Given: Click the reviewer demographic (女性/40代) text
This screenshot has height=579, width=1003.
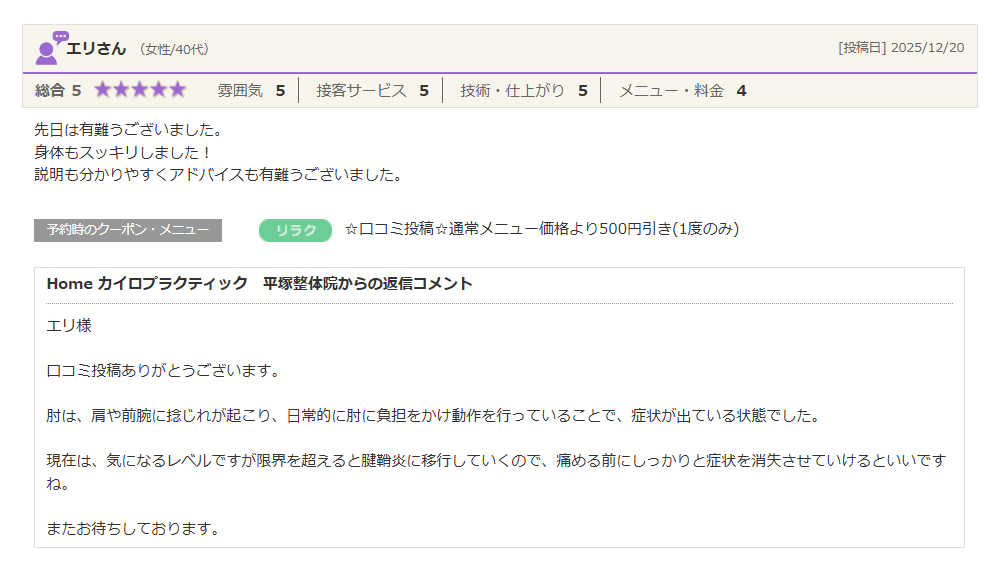Looking at the screenshot, I should pos(174,49).
